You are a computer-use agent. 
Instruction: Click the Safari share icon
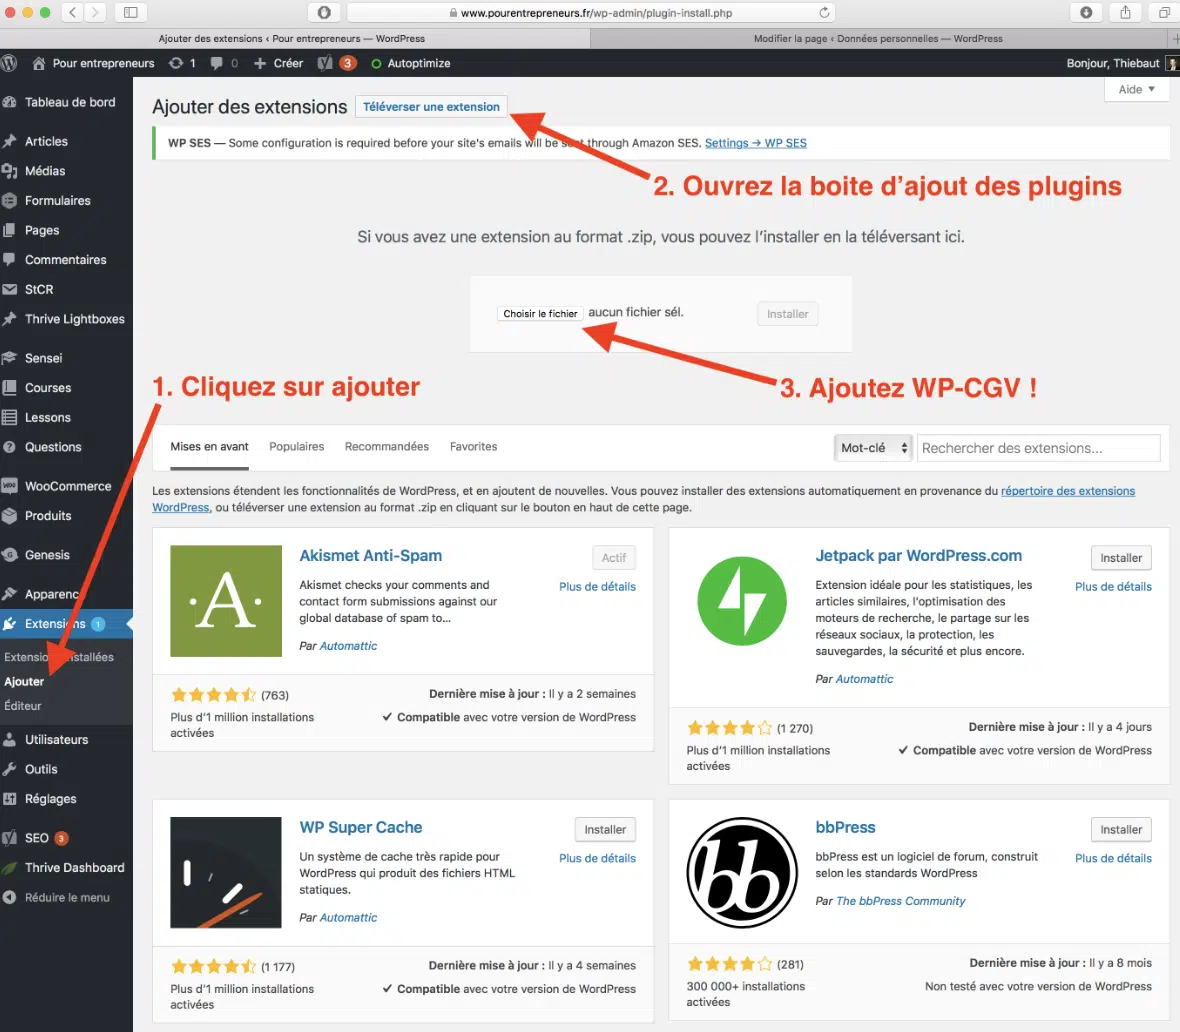tap(1125, 12)
